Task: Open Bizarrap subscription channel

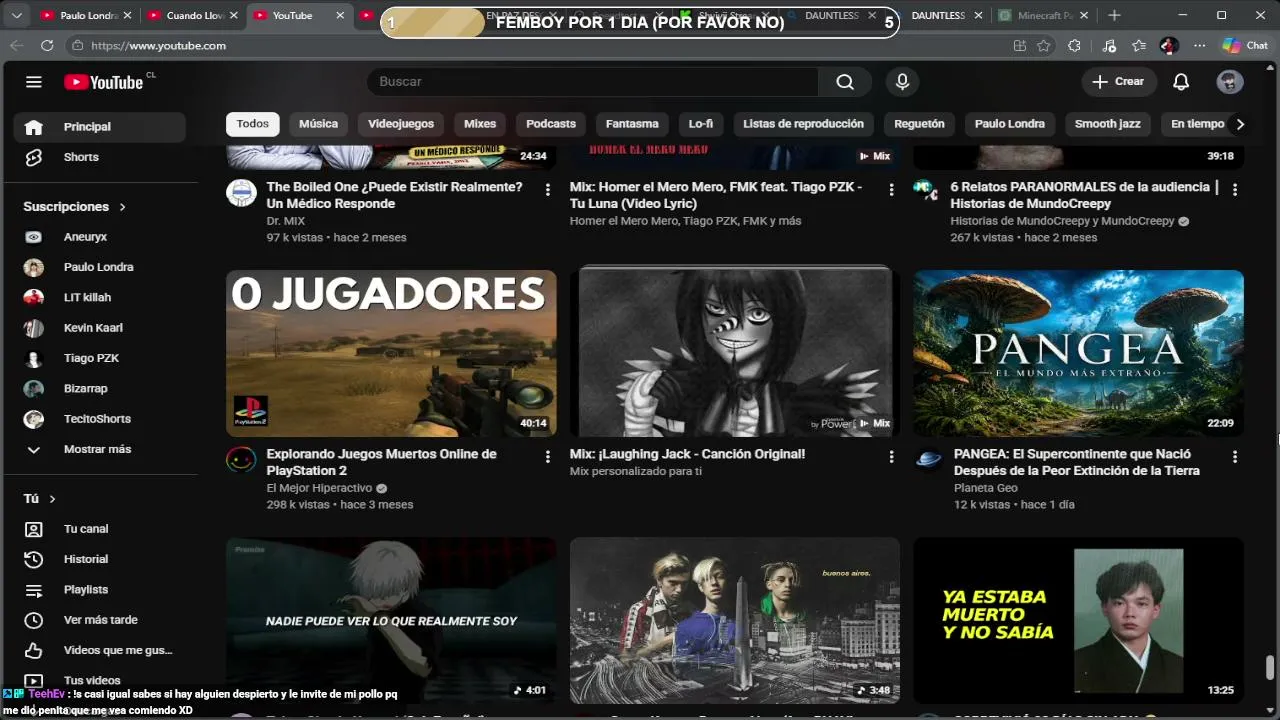Action: pyautogui.click(x=100, y=388)
